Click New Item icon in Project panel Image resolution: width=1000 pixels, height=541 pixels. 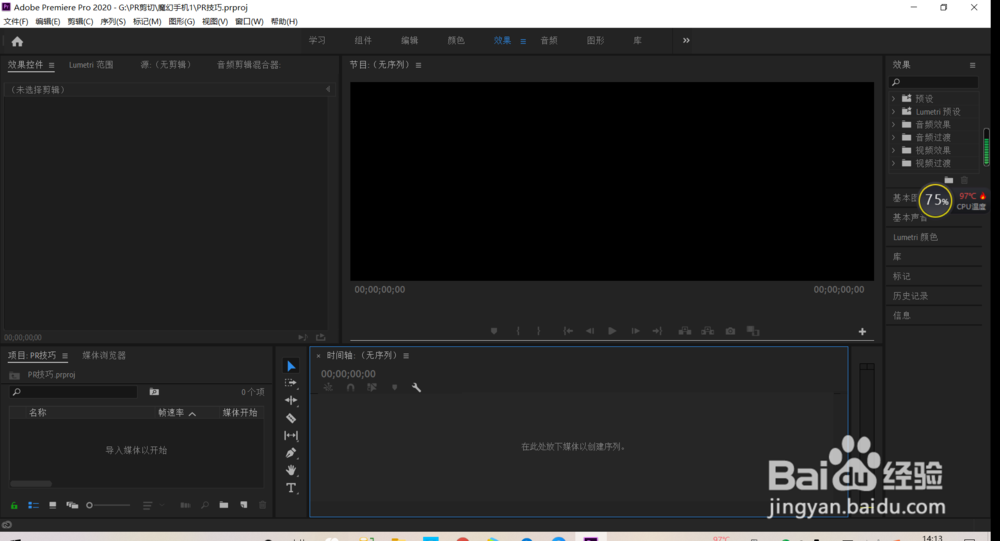click(x=243, y=505)
